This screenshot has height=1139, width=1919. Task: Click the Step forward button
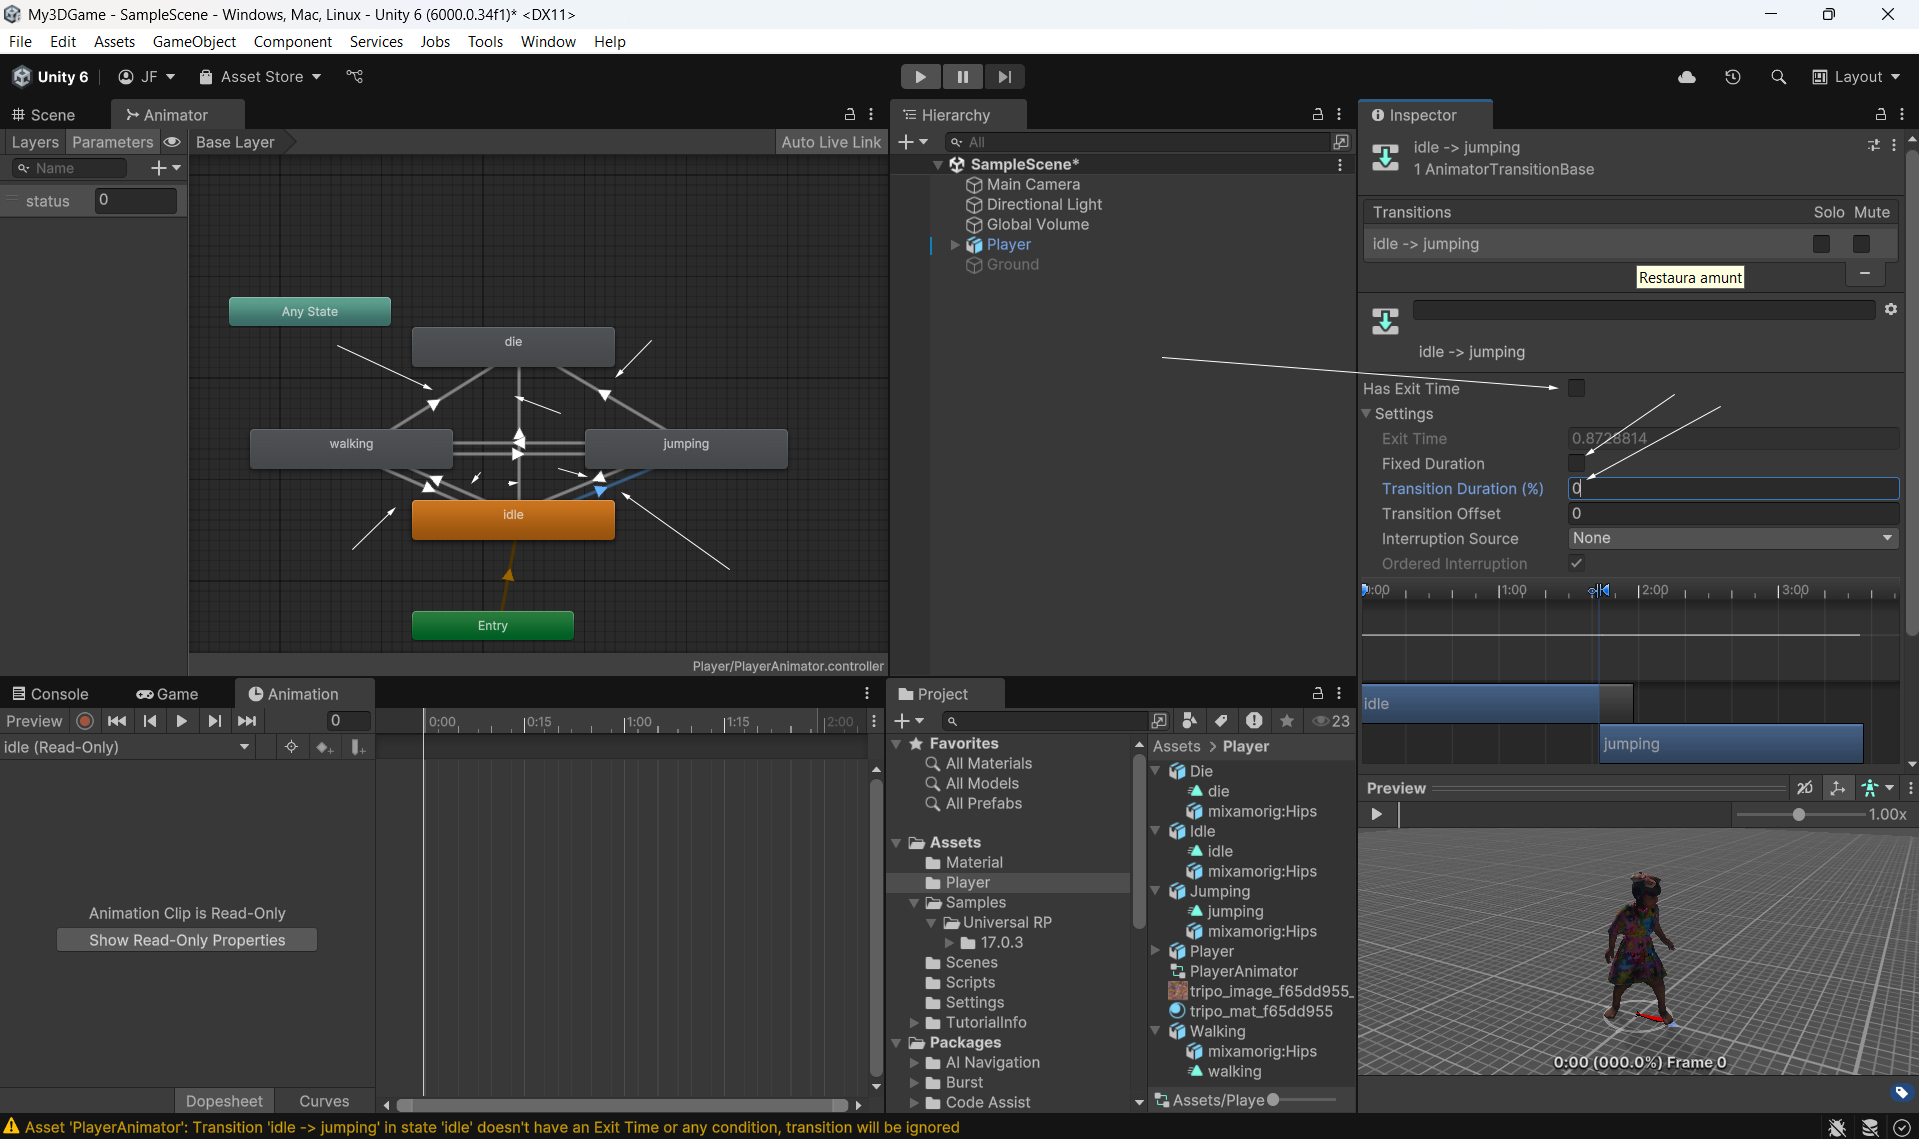(1004, 77)
